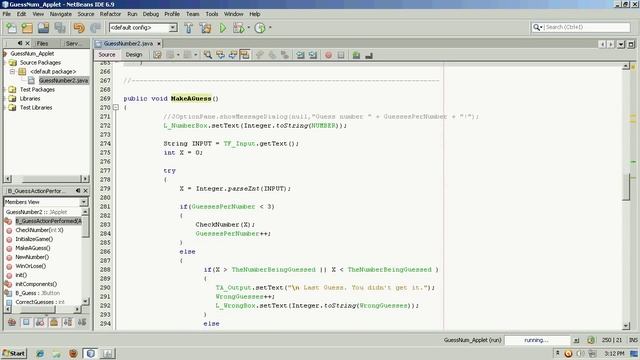The height and width of the screenshot is (360, 640).
Task: Run the main project with green arrow
Action: click(222, 28)
